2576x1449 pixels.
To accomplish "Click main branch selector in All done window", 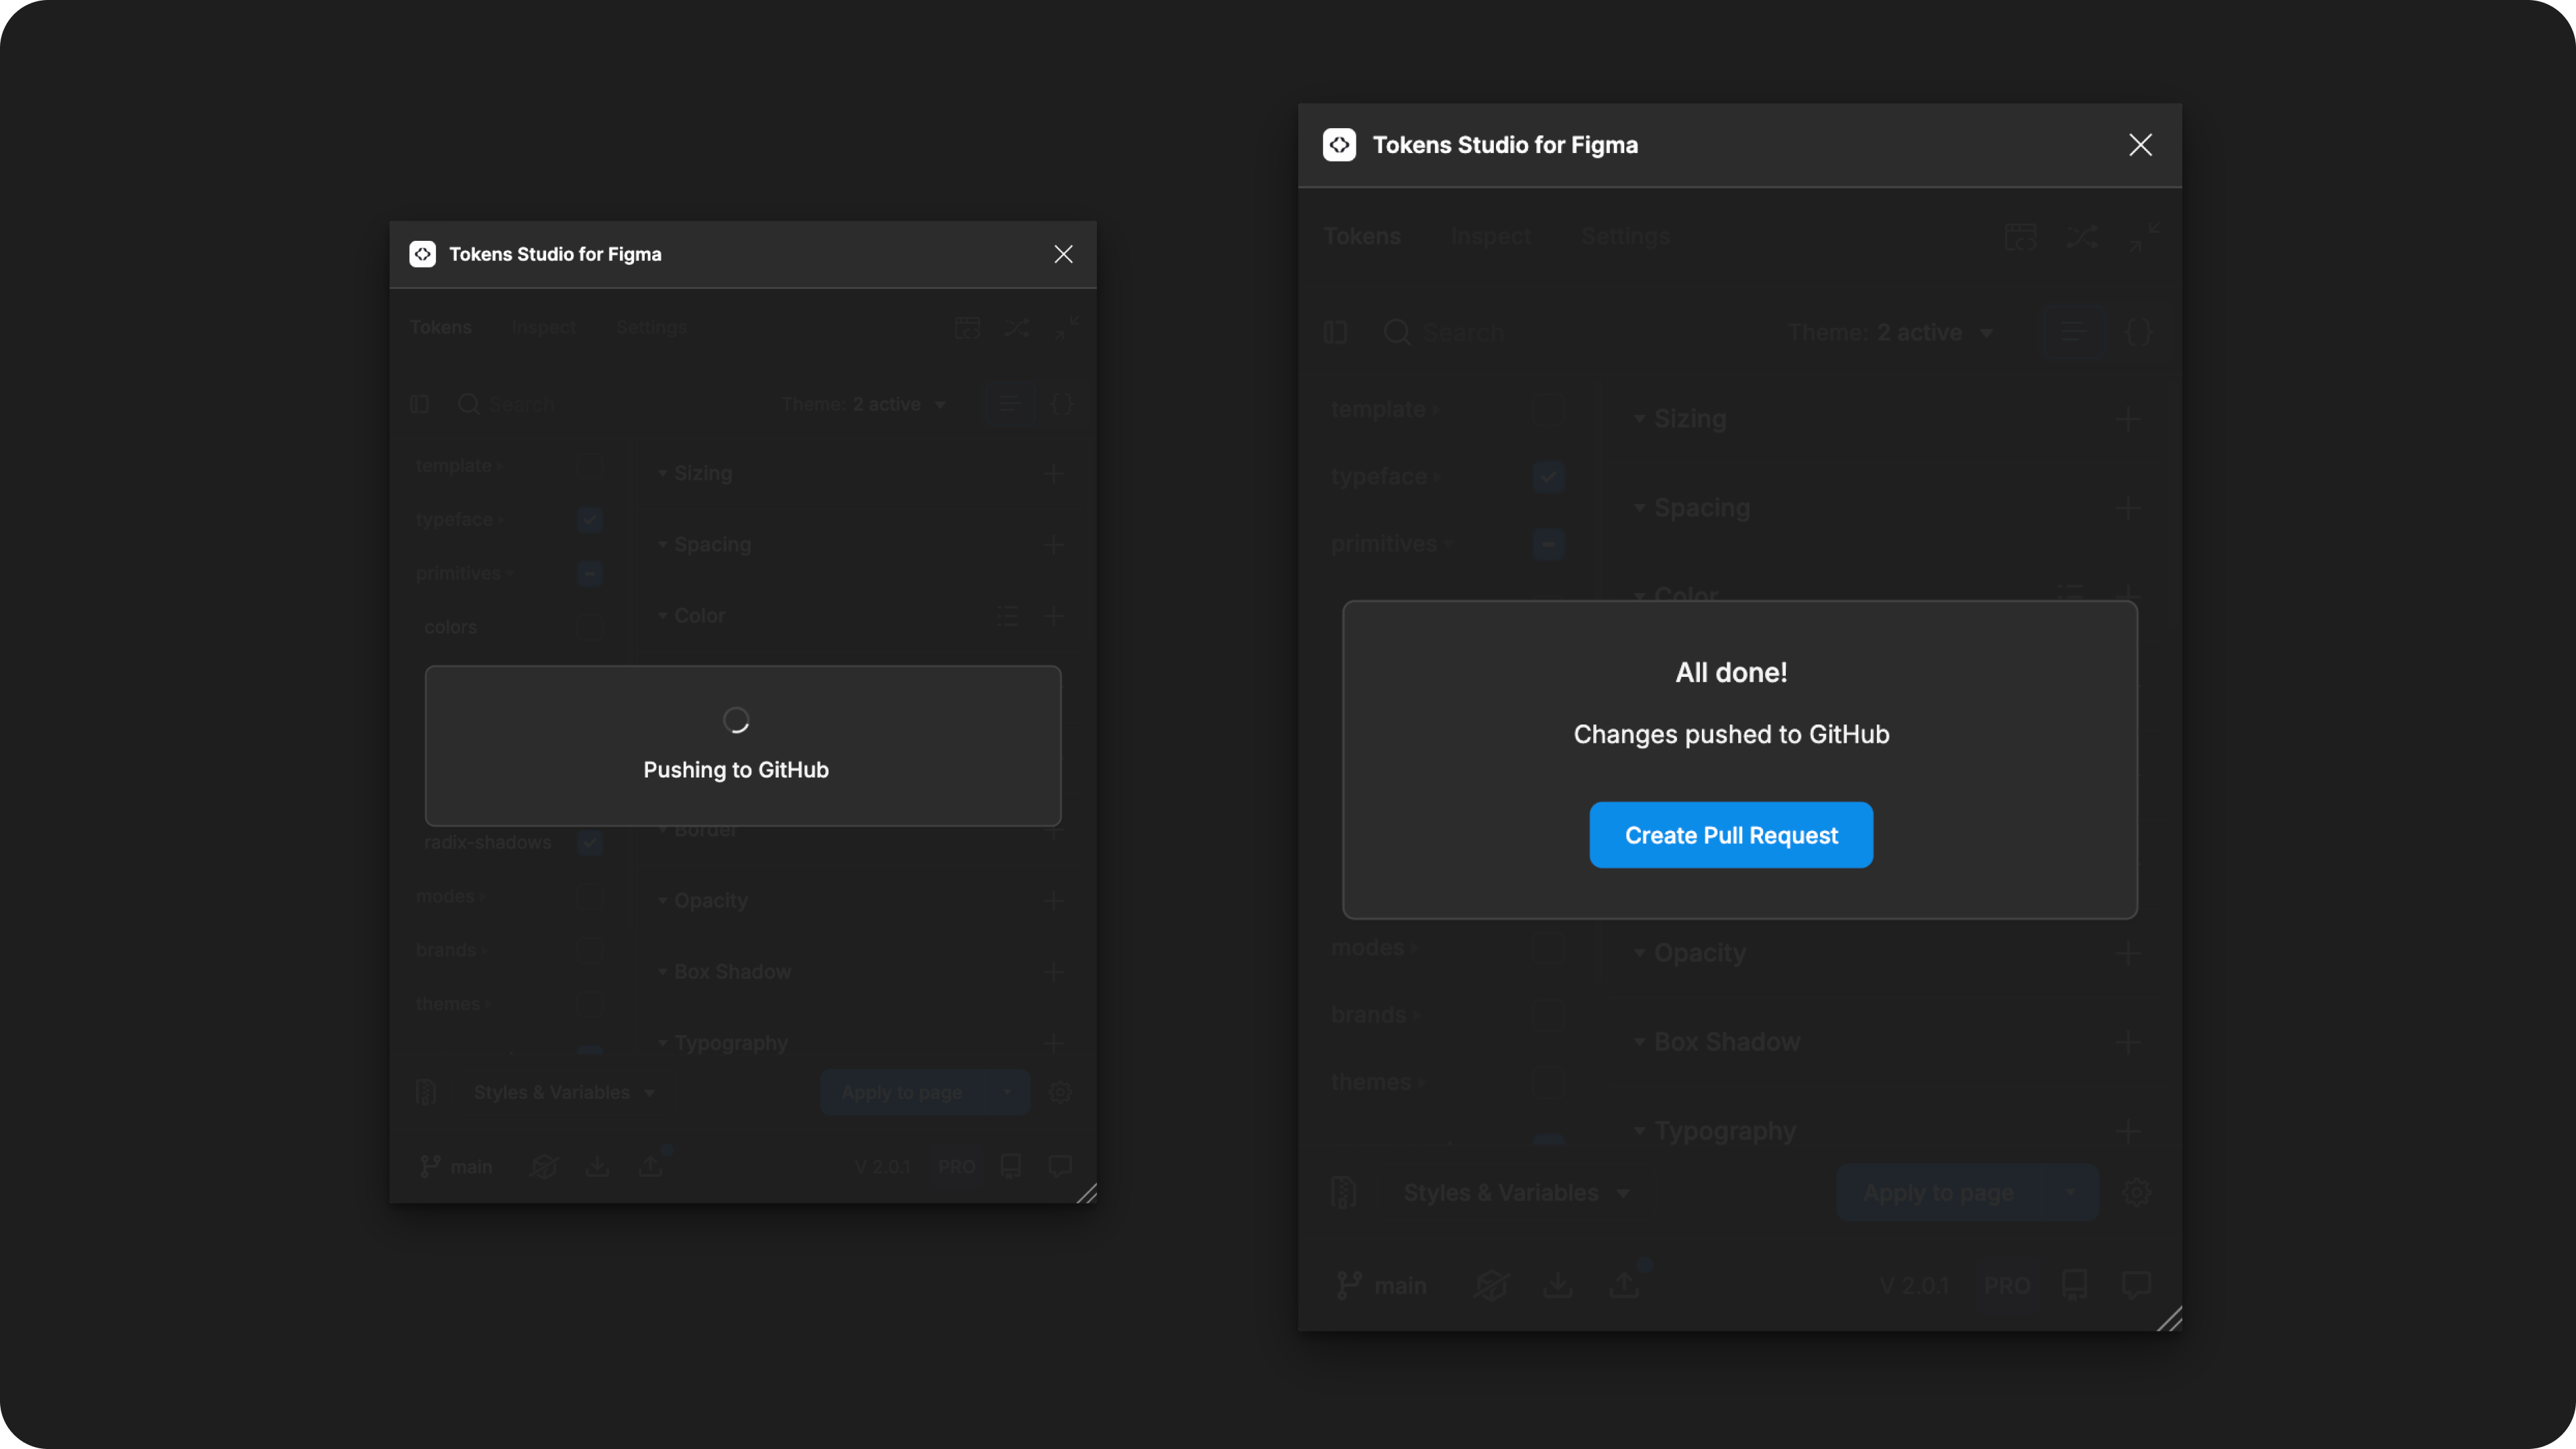I will (x=1382, y=1285).
